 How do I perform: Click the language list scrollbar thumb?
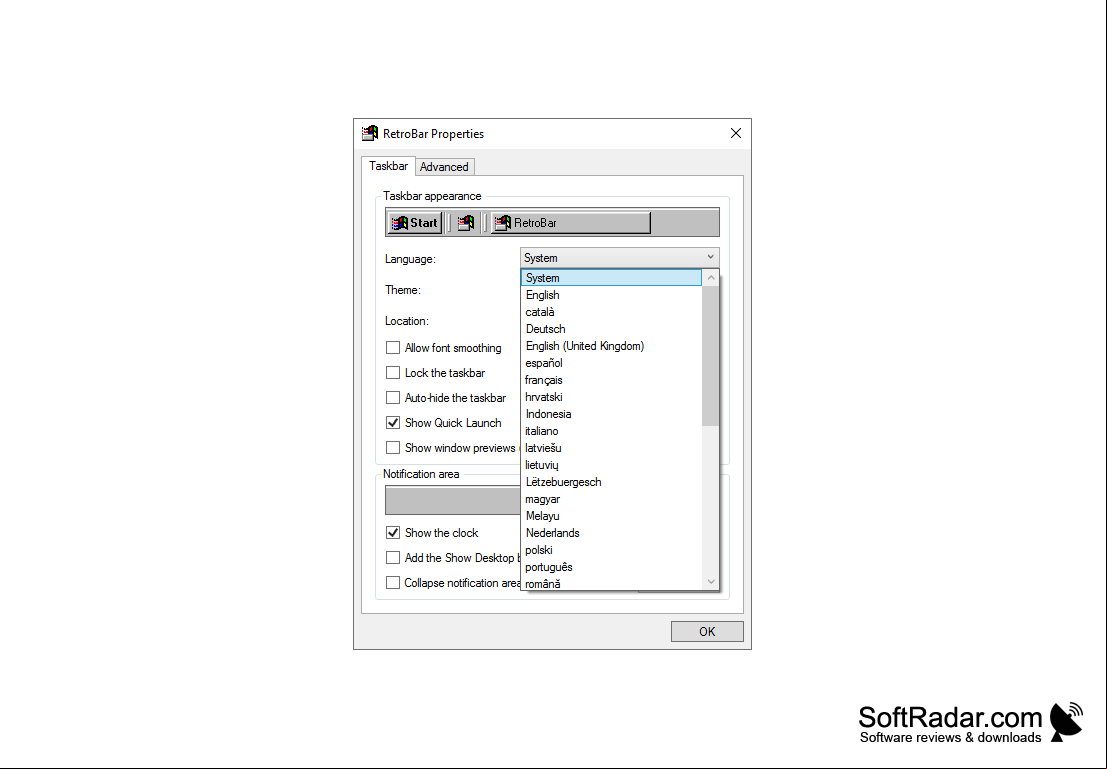(711, 356)
